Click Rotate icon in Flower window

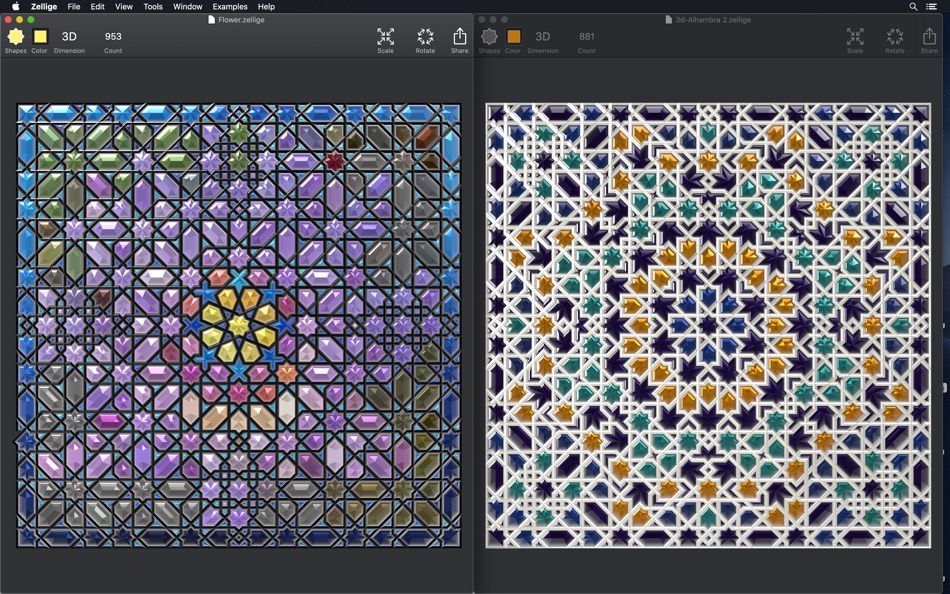(x=425, y=37)
